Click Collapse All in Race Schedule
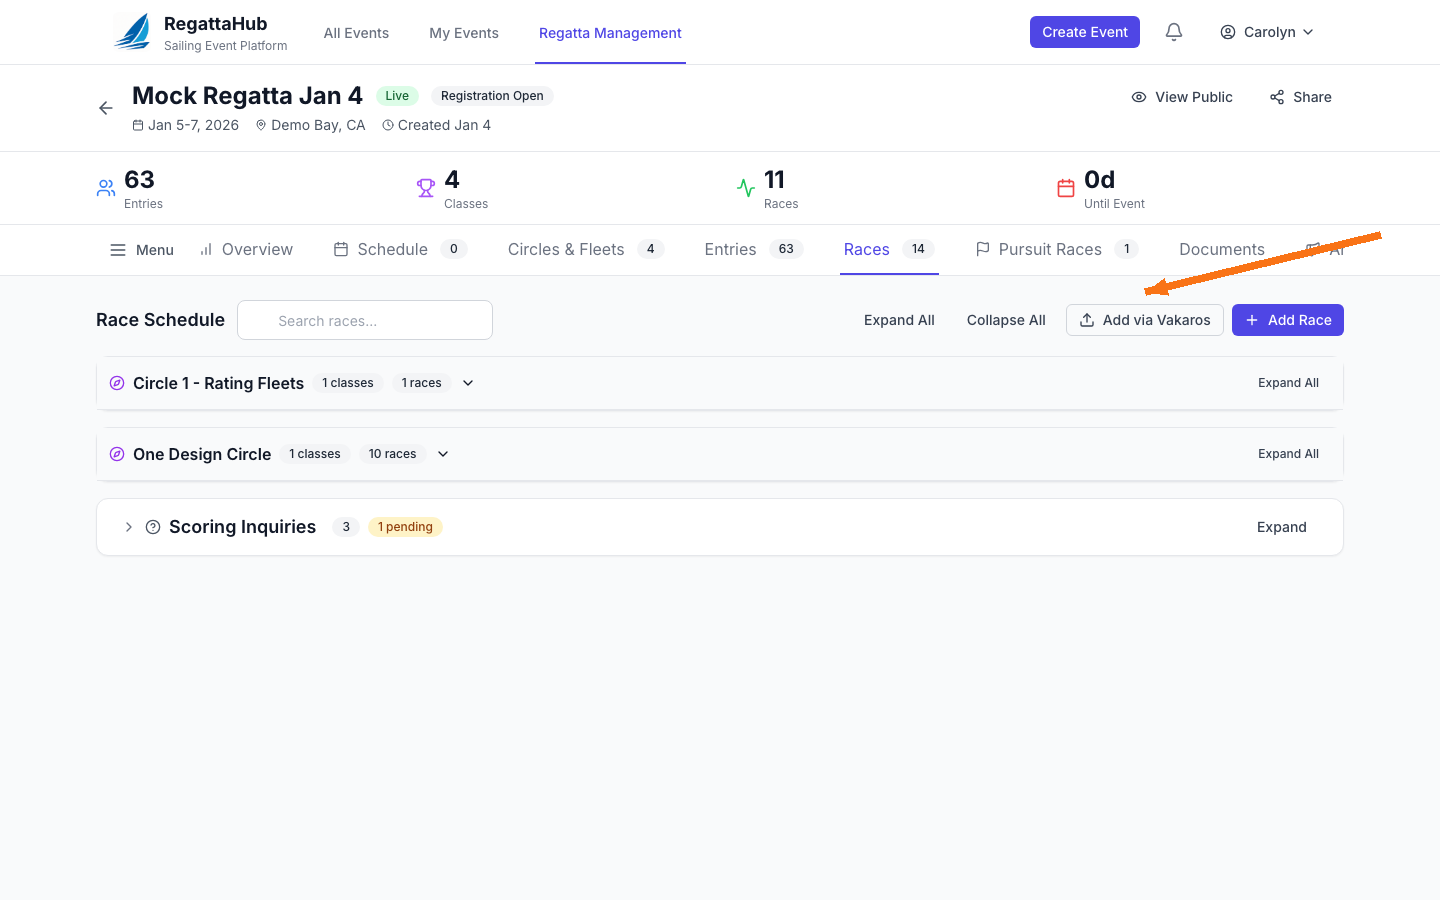This screenshot has width=1440, height=900. click(1006, 320)
